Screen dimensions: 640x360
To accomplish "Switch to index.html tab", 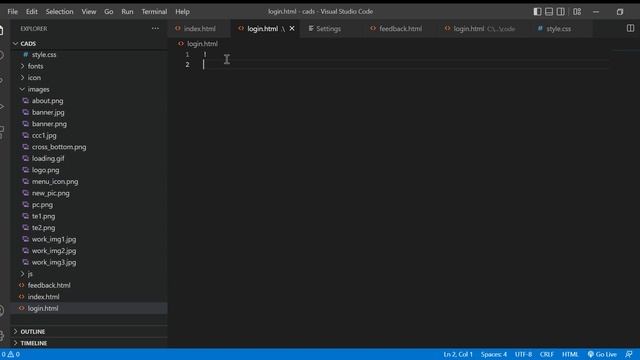I will click(x=199, y=29).
